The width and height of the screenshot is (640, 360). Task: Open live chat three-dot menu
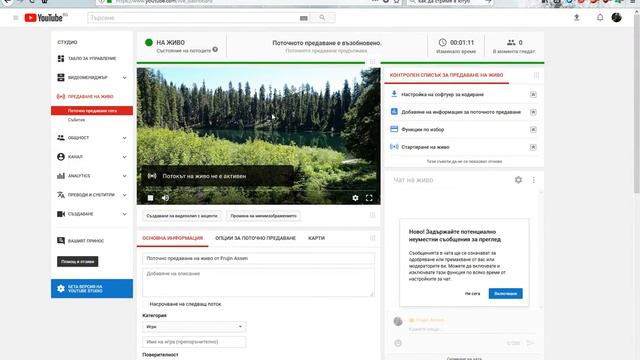(x=533, y=180)
